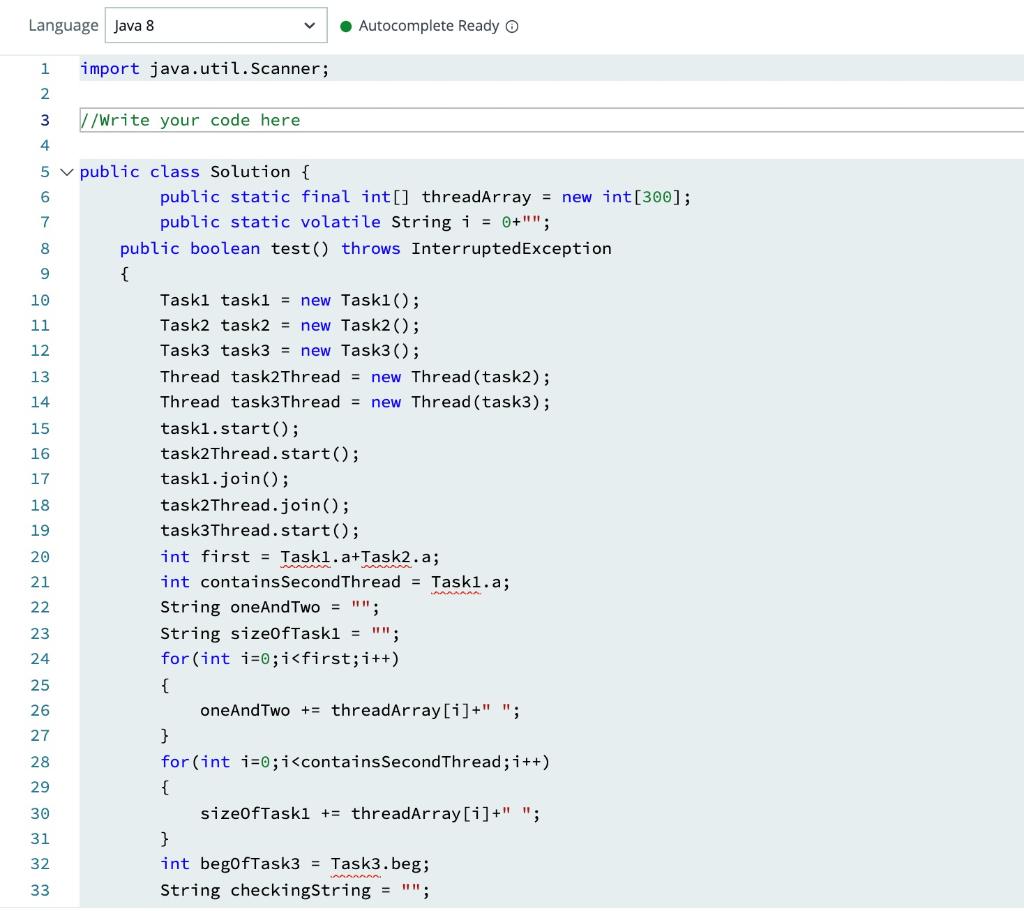Image resolution: width=1024 pixels, height=911 pixels.
Task: Click the 'Autocomplete Ready' label
Action: (x=428, y=25)
